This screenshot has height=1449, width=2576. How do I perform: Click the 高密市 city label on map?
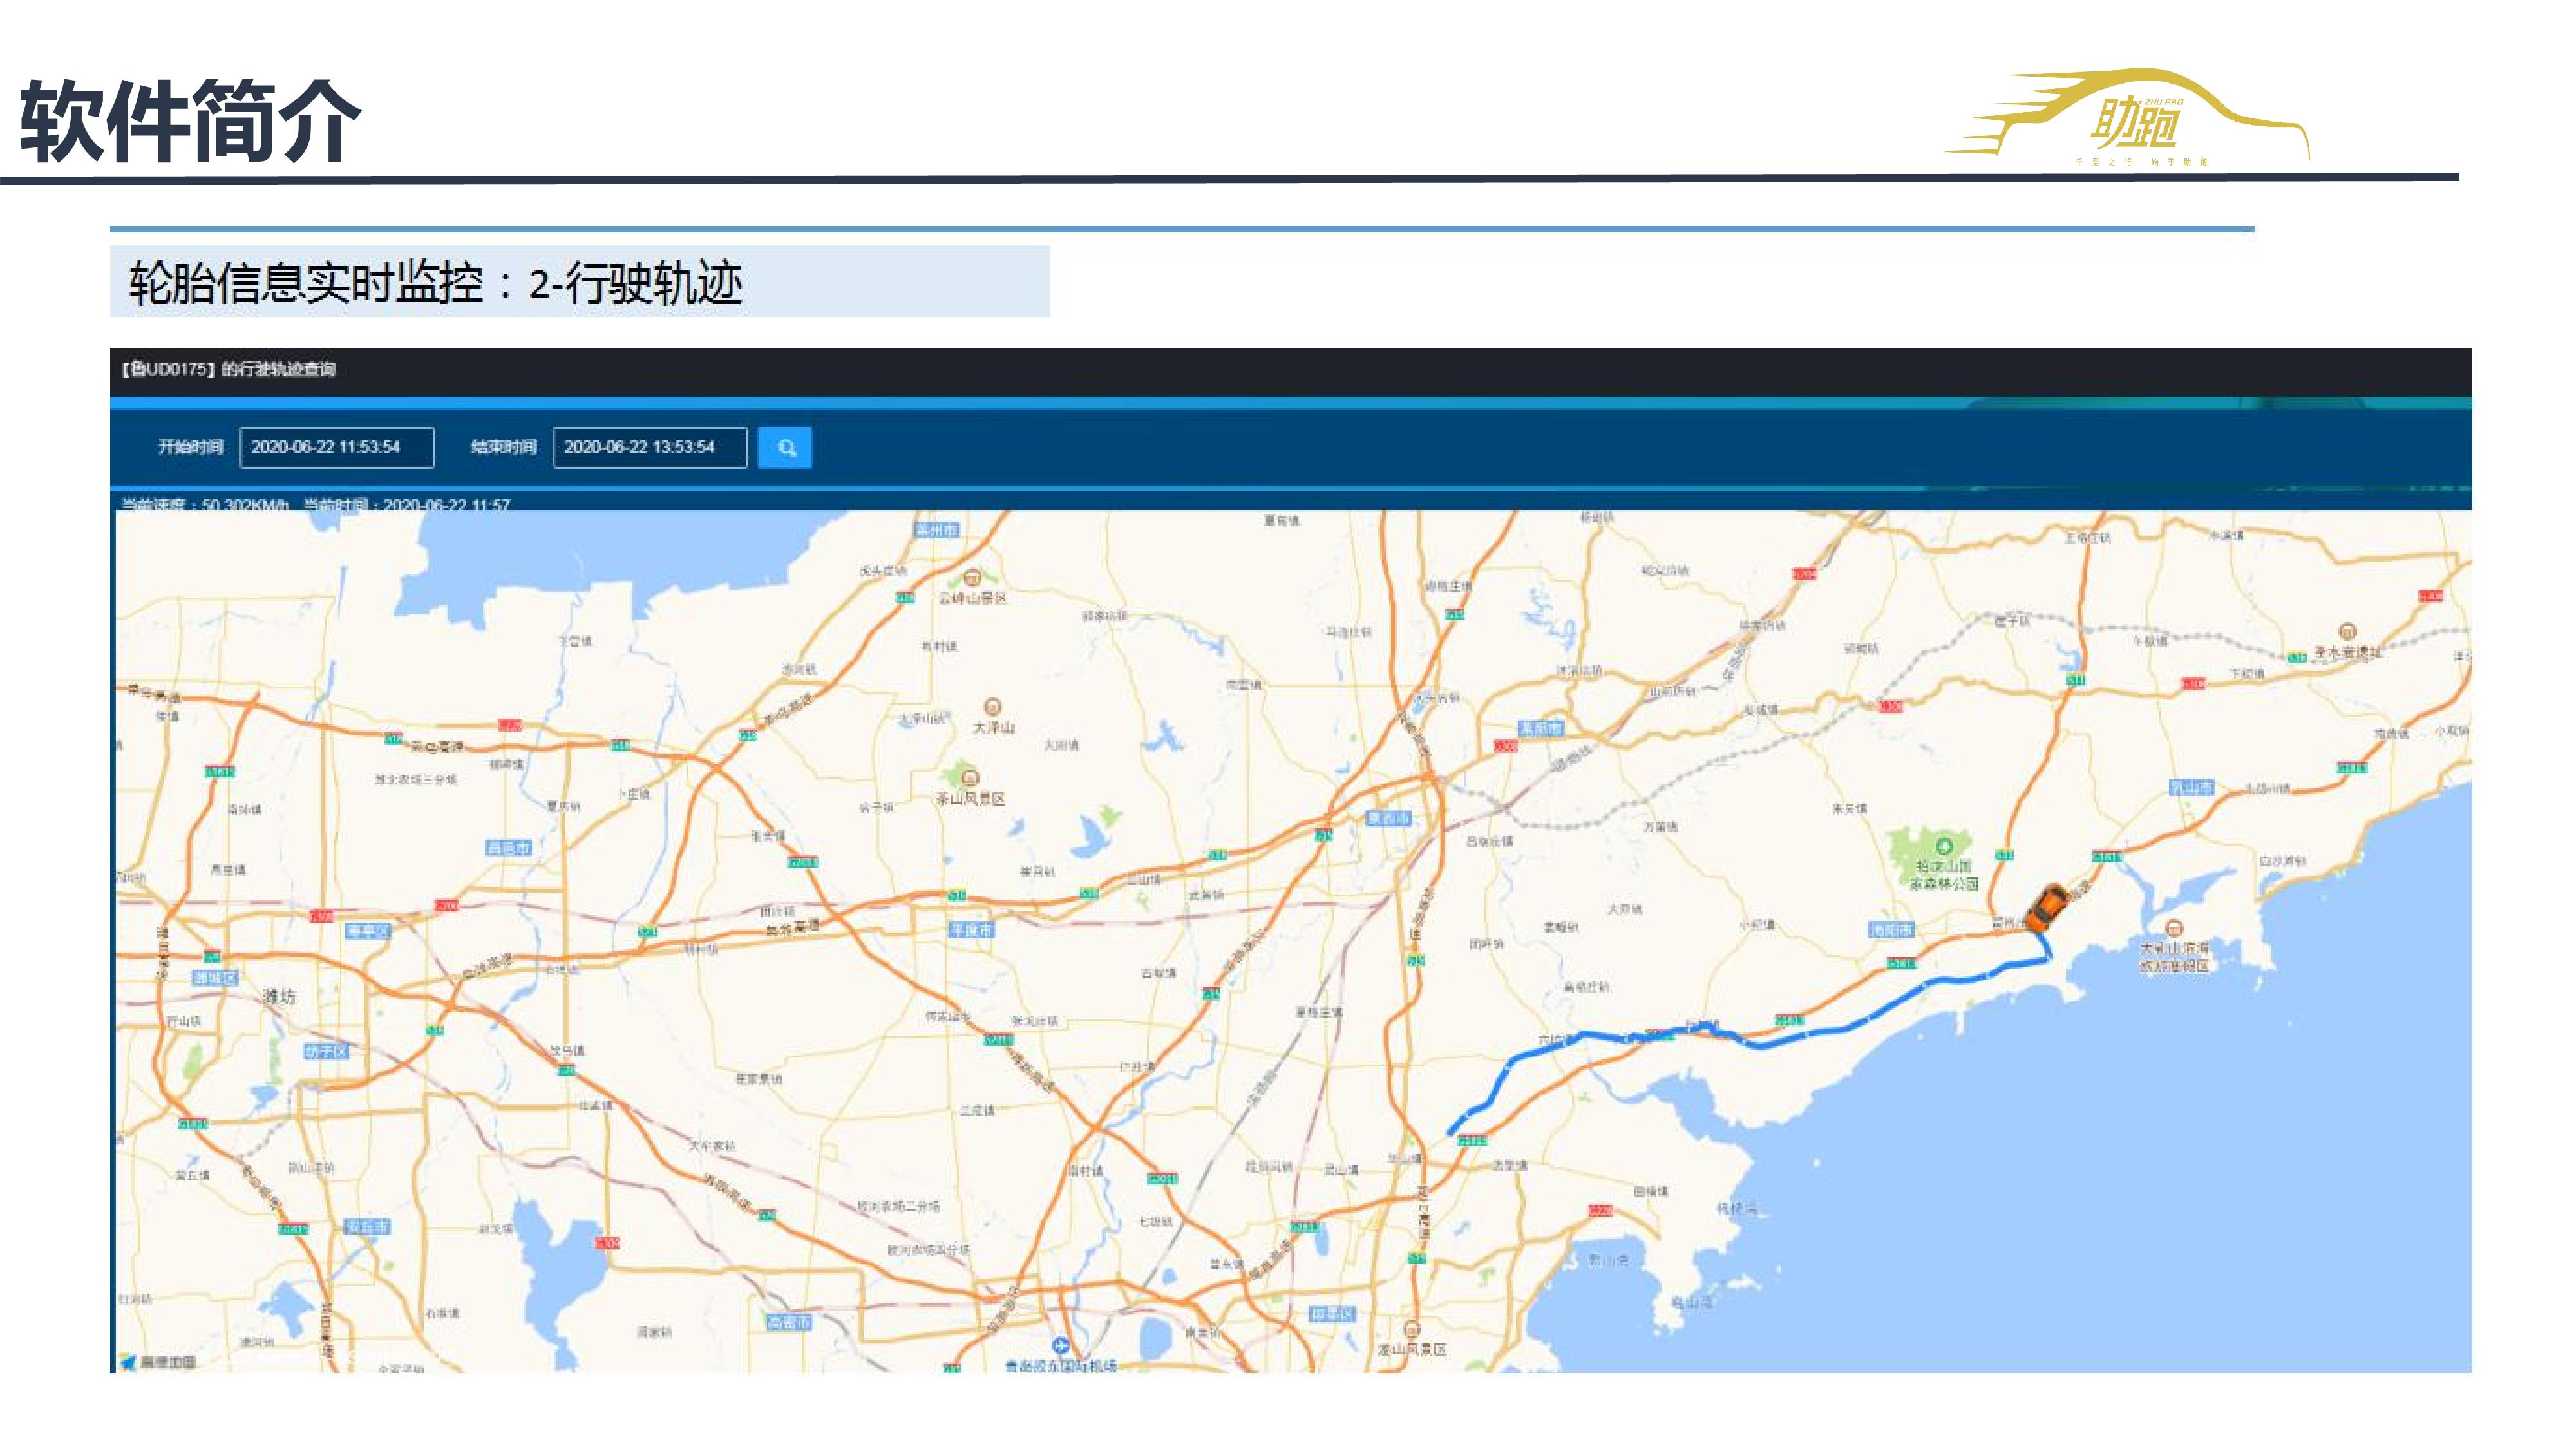(789, 1322)
